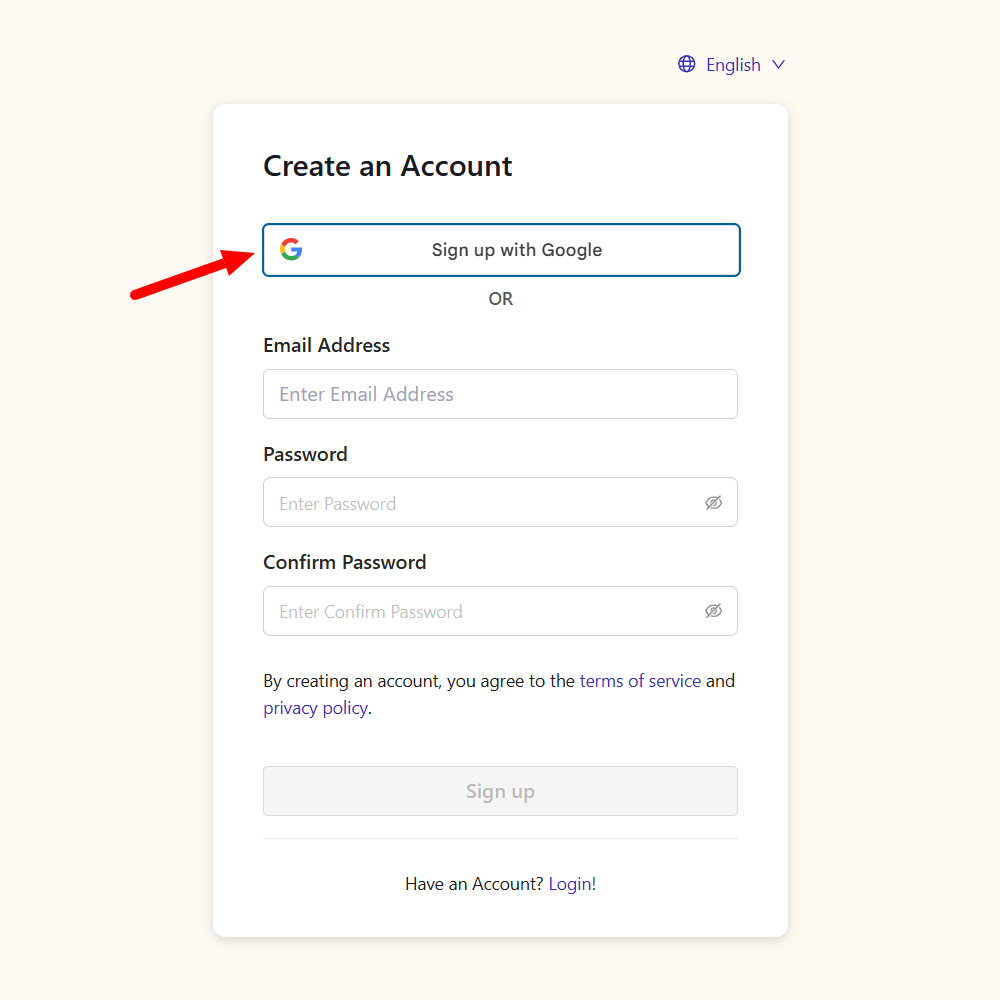Click the Email Address field label
The image size is (1000, 1000).
pos(326,345)
